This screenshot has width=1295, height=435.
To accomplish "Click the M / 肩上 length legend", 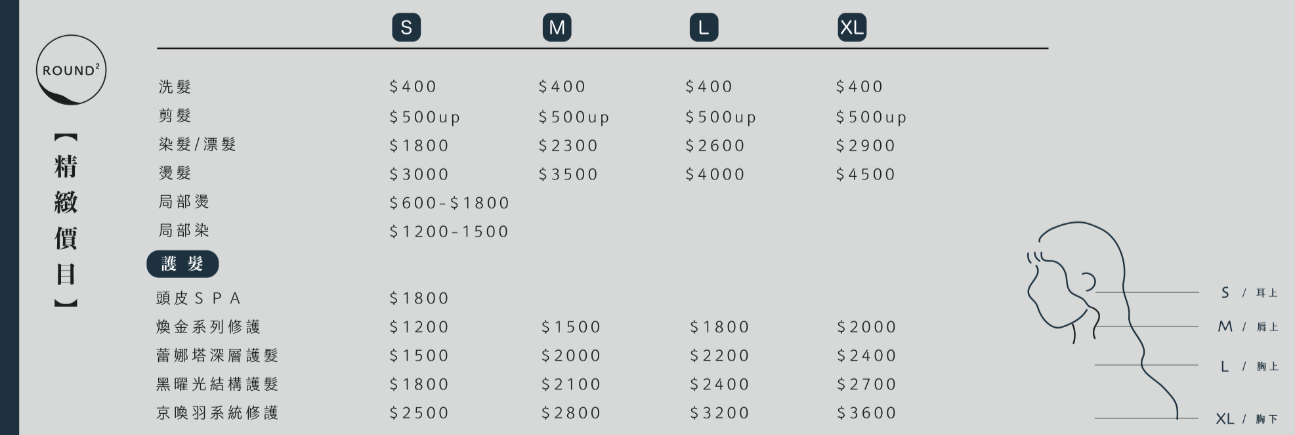I will tap(1247, 327).
